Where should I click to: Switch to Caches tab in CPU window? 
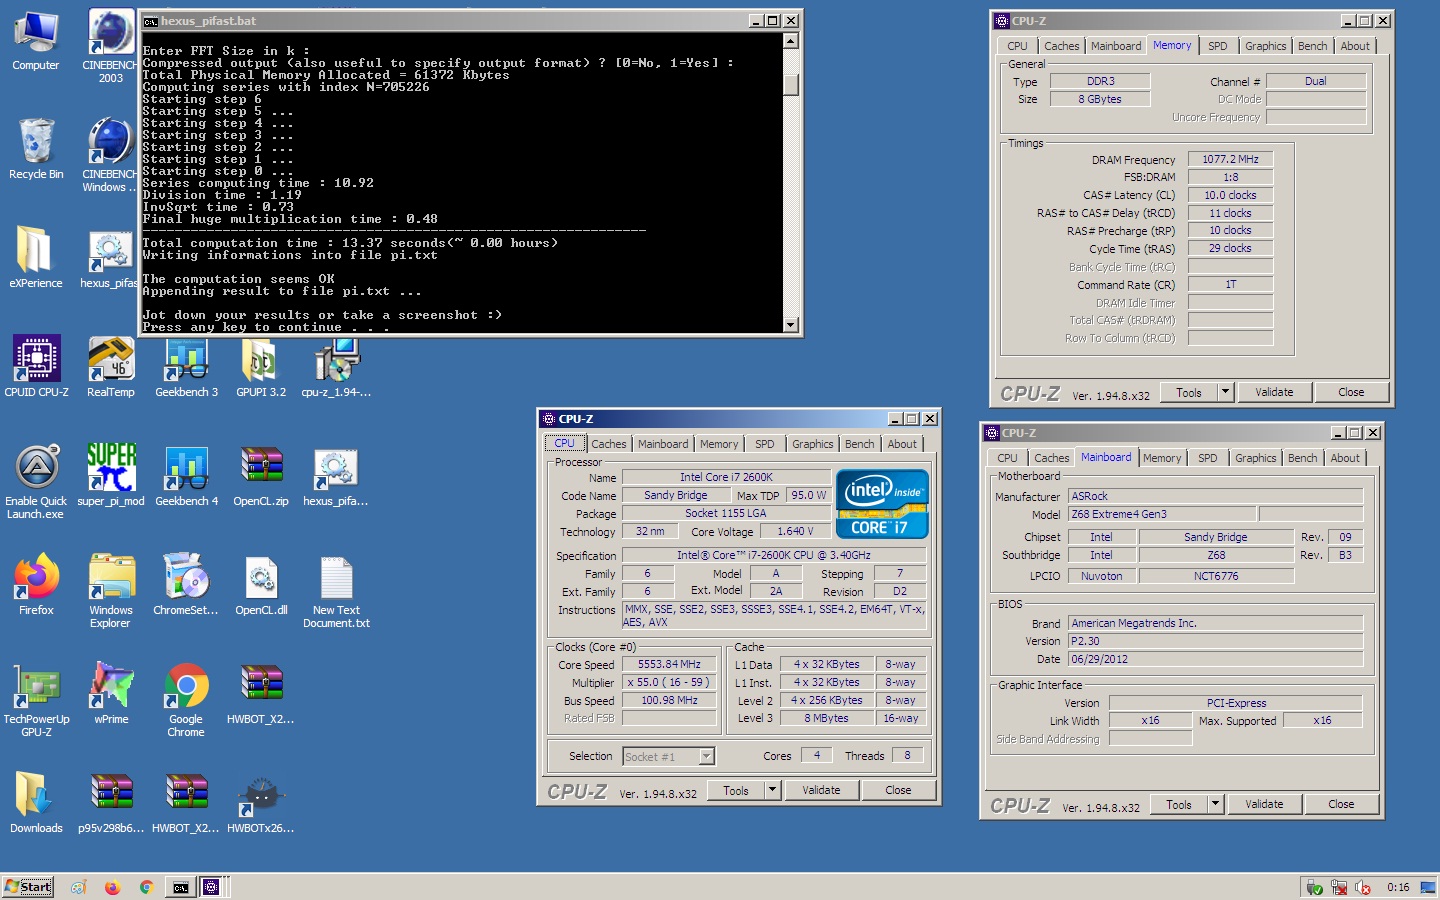pos(608,444)
